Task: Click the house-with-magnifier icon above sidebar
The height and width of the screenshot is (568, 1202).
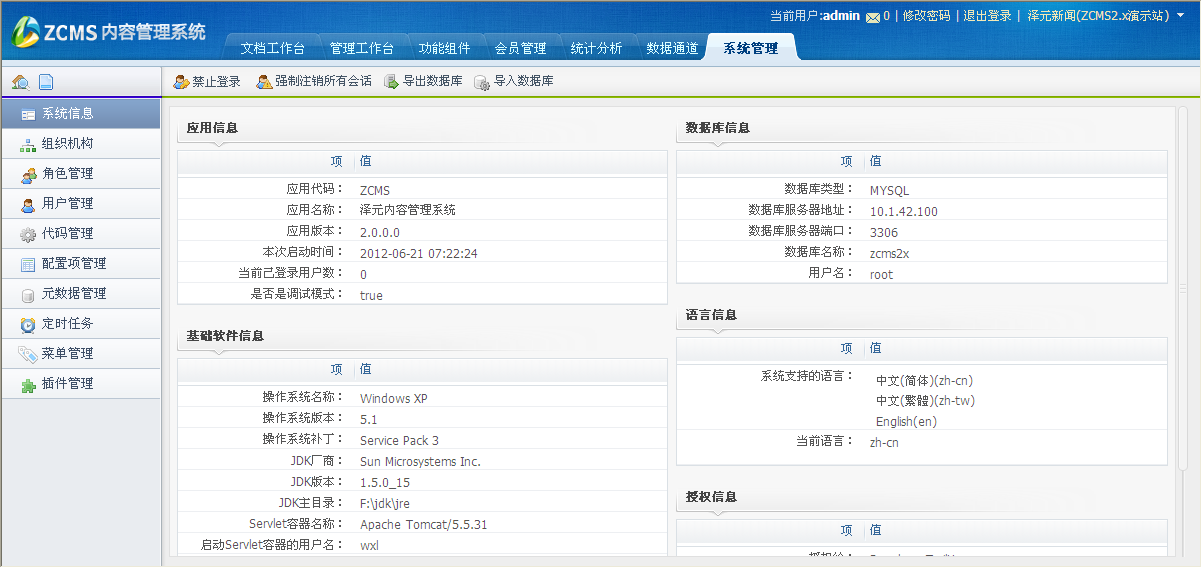Action: (x=20, y=83)
